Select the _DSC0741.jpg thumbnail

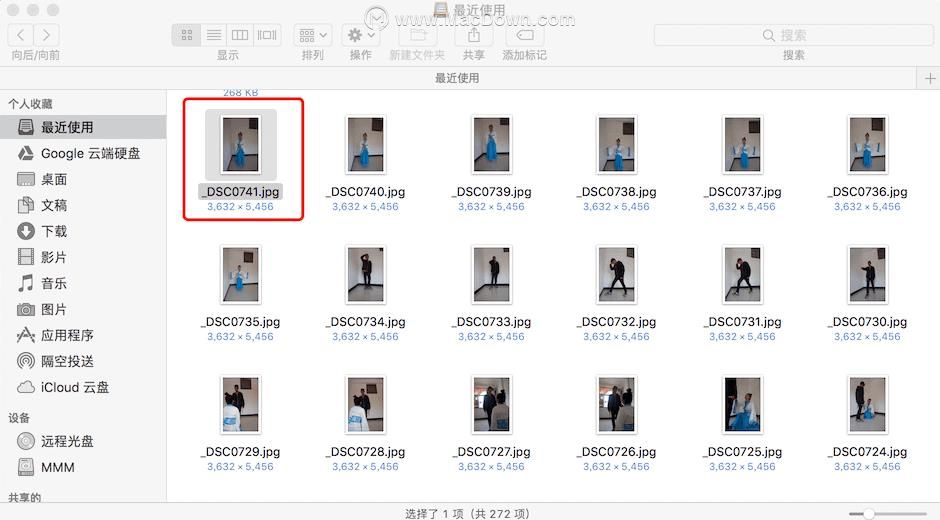(x=241, y=145)
